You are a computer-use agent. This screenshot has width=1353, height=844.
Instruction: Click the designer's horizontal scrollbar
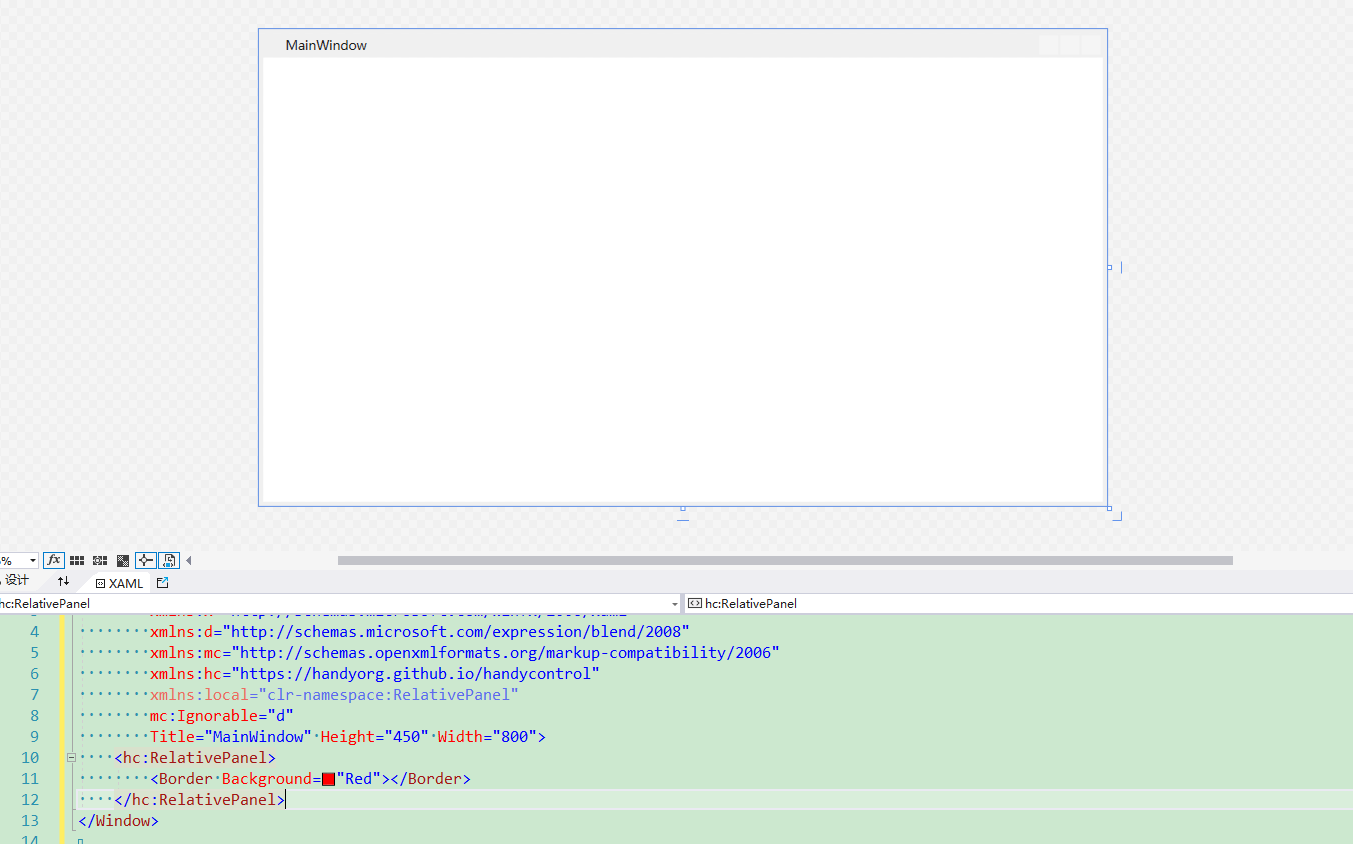click(x=785, y=560)
